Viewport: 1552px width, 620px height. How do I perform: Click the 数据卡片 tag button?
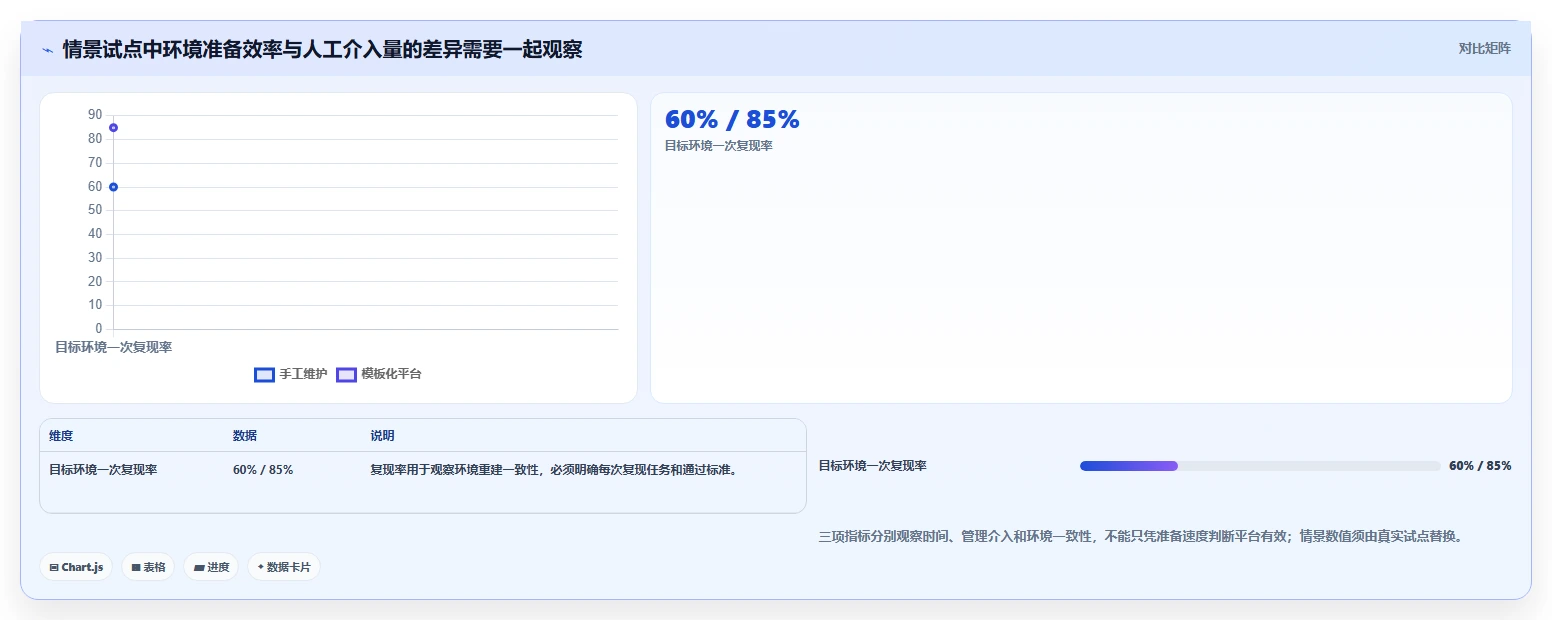tap(284, 567)
